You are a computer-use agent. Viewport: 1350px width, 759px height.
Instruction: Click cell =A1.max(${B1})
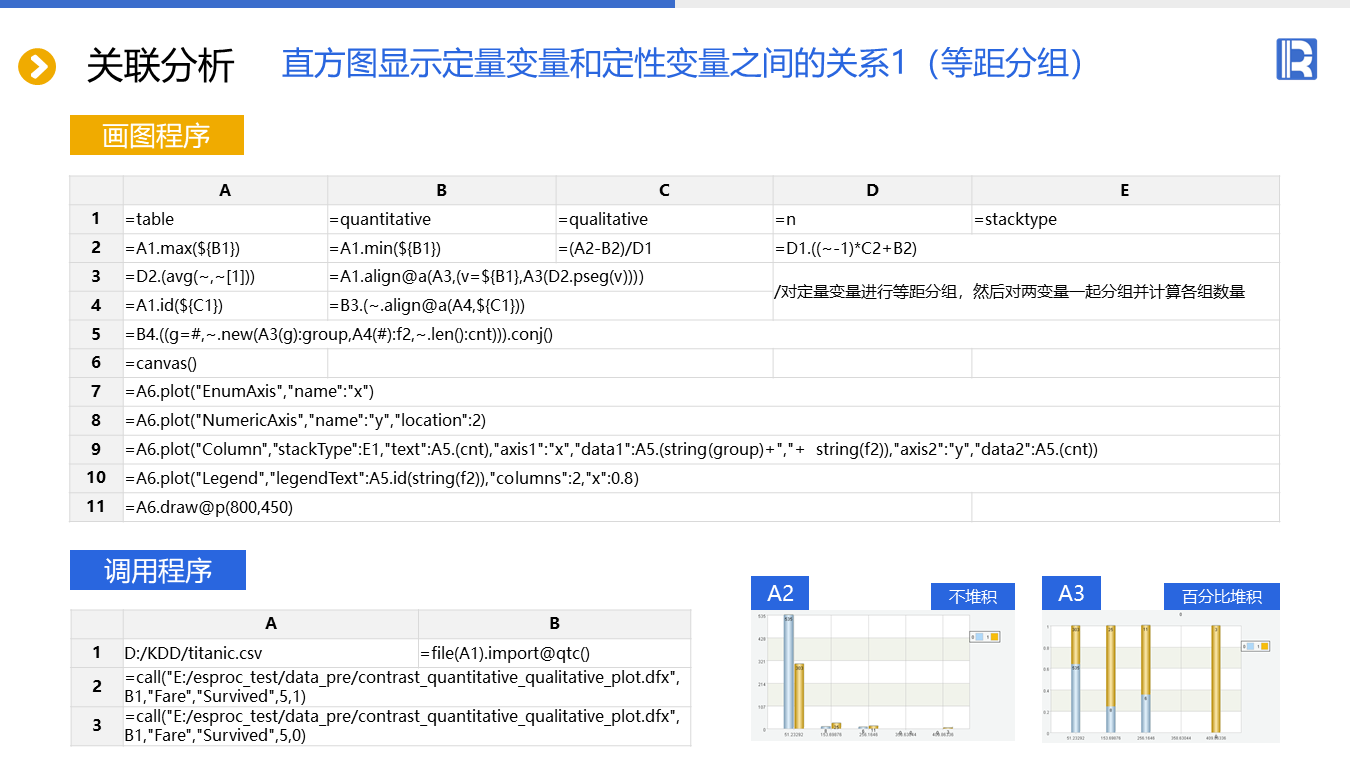pyautogui.click(x=225, y=248)
